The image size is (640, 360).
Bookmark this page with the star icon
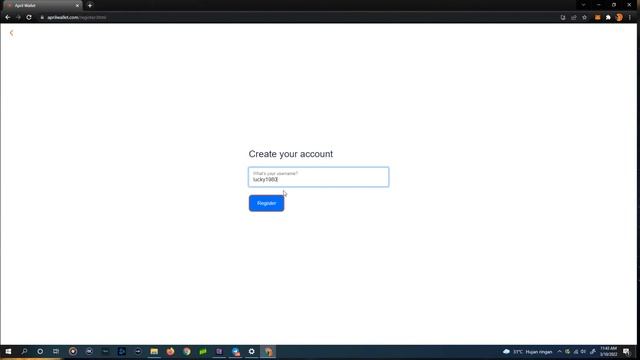[584, 18]
